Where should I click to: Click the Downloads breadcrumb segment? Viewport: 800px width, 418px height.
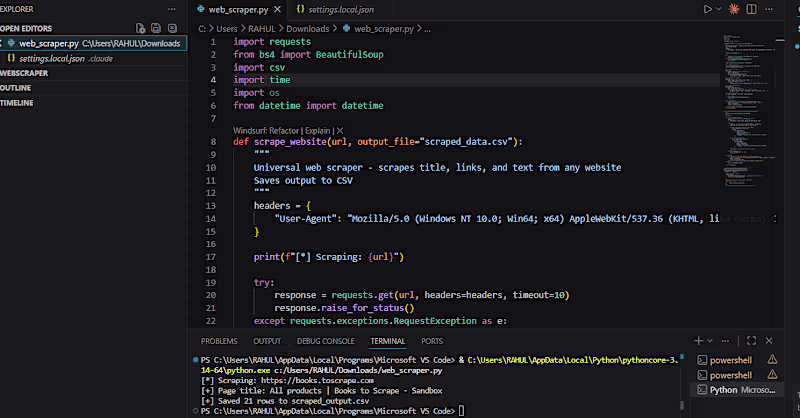[x=308, y=29]
